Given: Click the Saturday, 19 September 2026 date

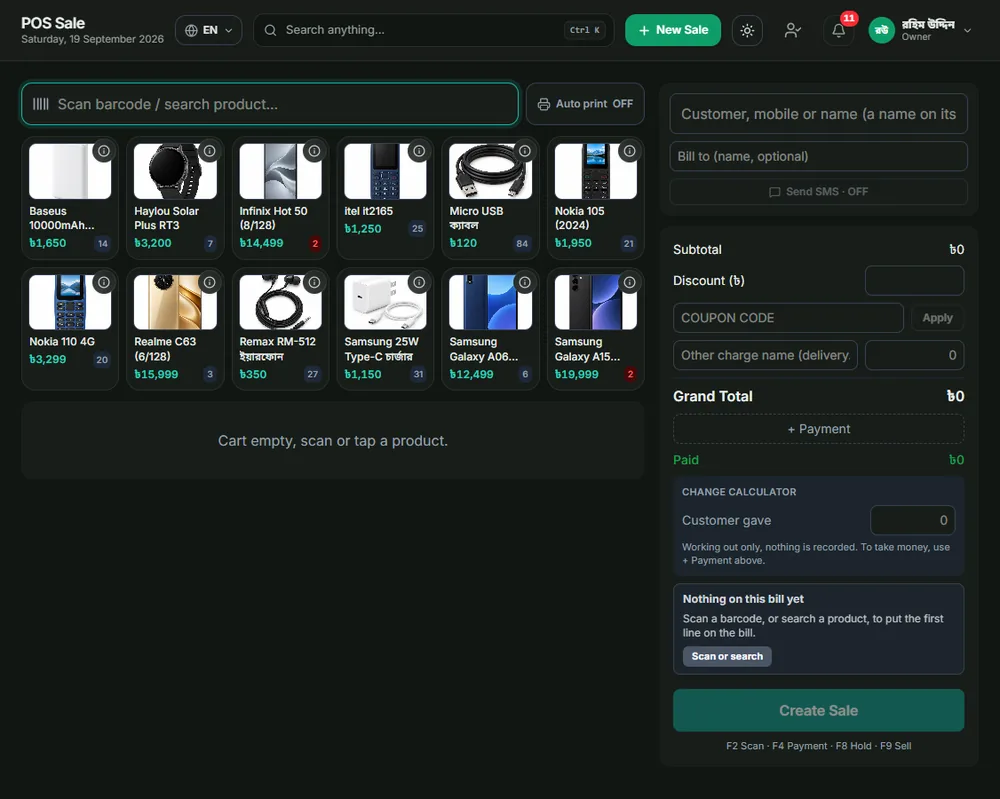Looking at the screenshot, I should point(92,39).
